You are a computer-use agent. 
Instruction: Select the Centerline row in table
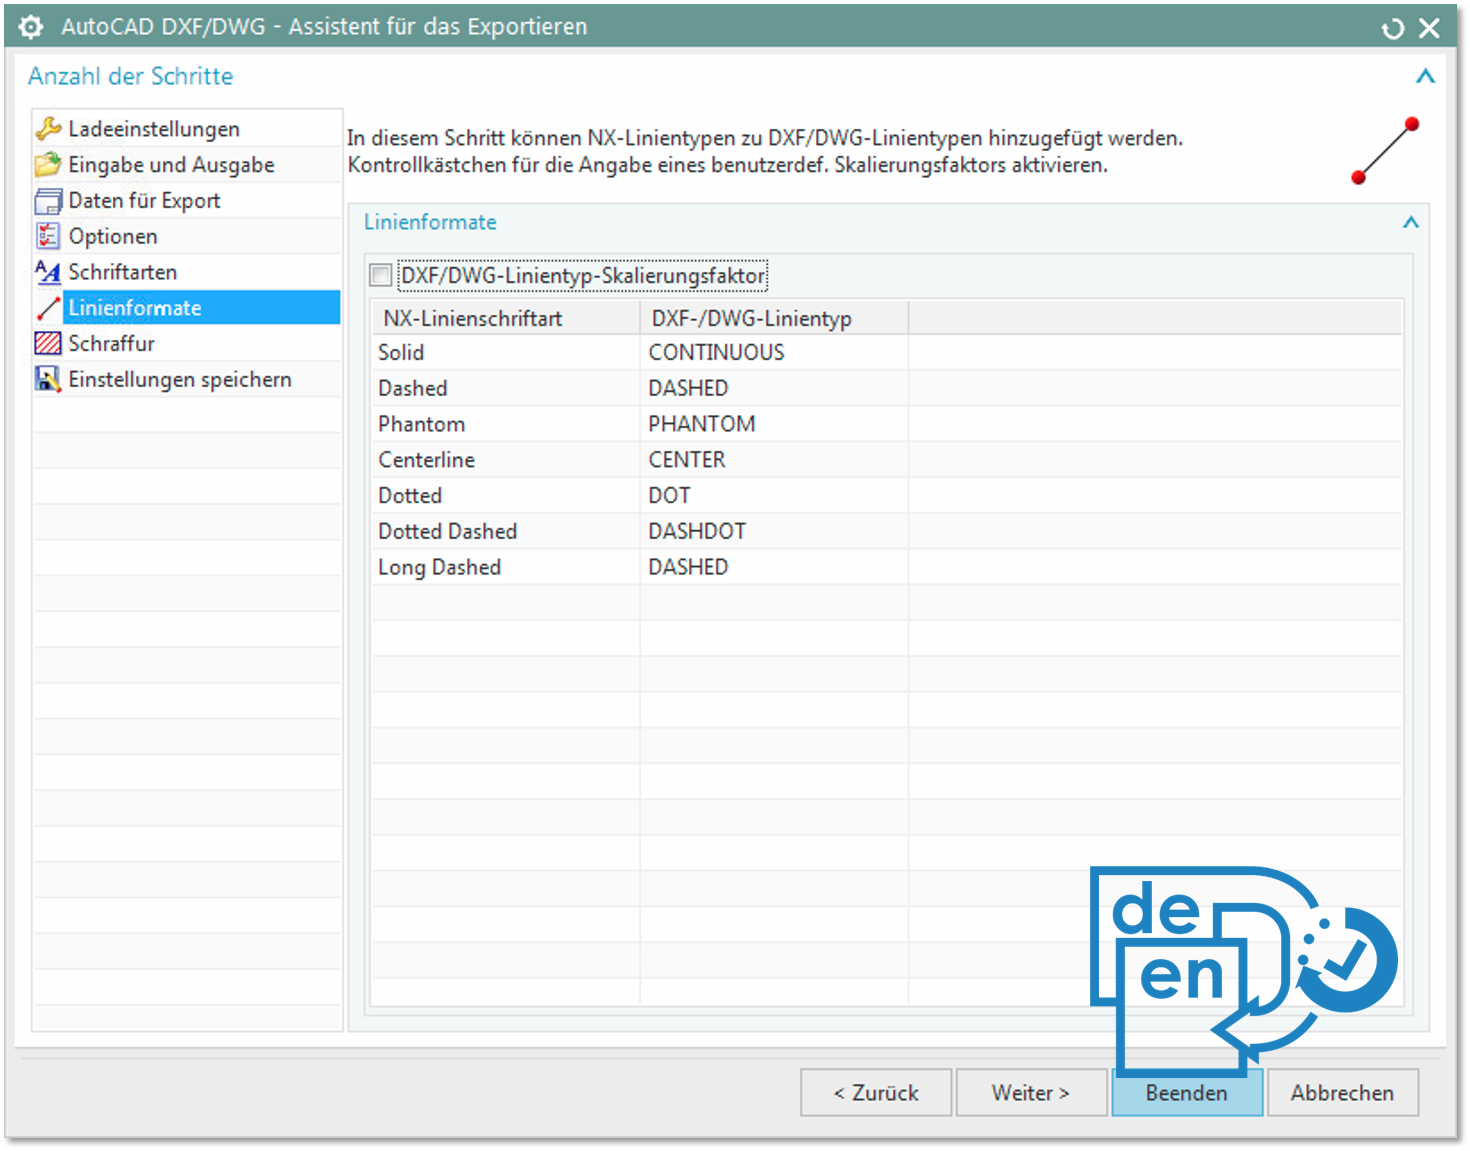tap(427, 460)
